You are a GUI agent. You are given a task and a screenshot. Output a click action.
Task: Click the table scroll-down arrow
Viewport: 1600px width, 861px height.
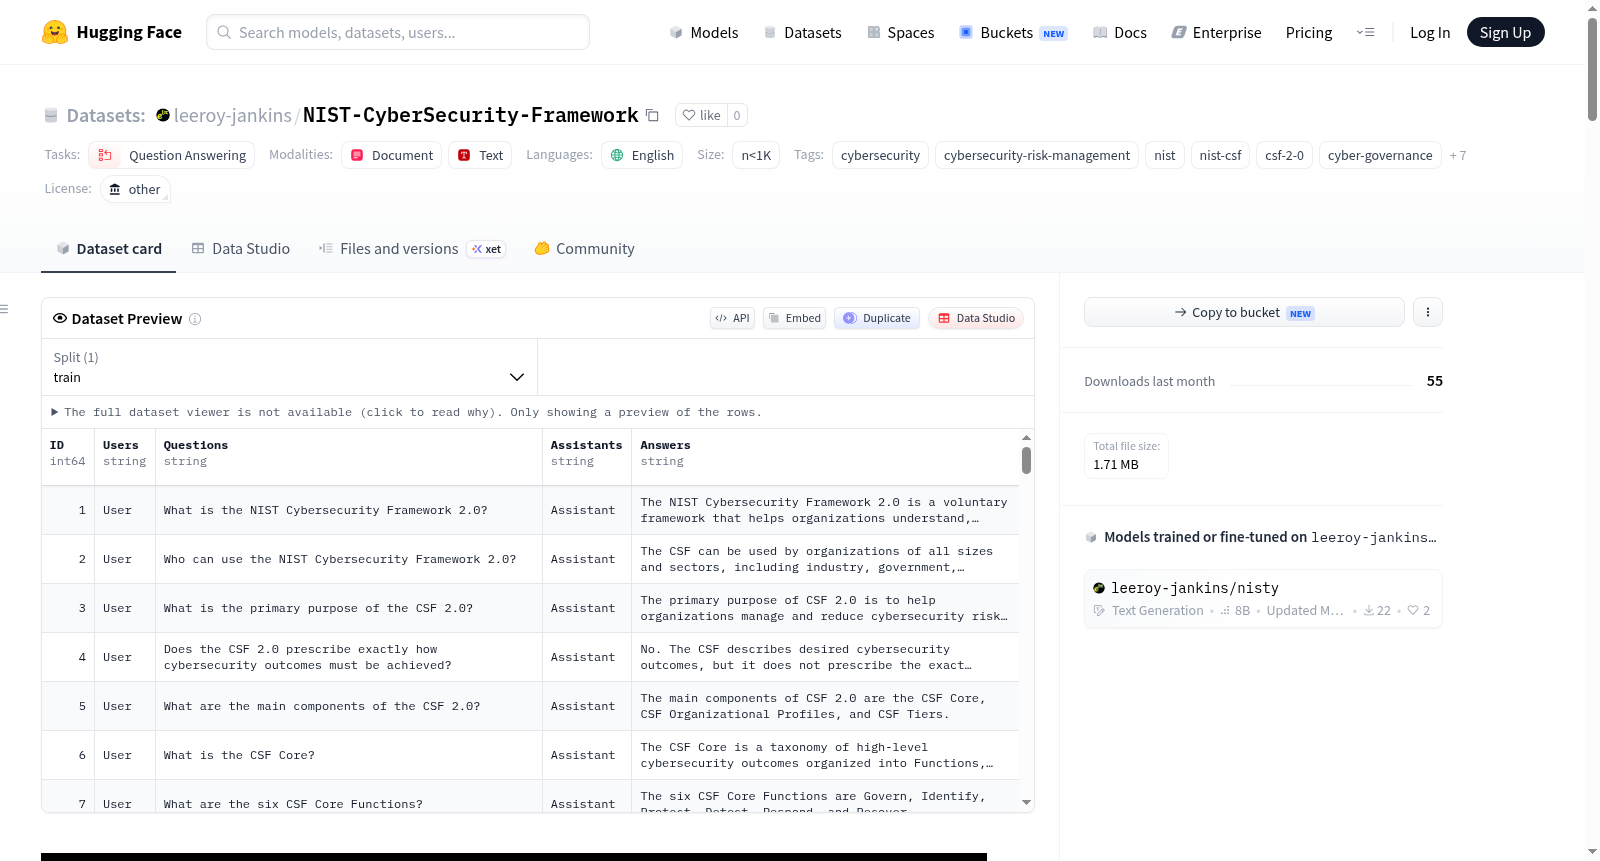point(1026,802)
